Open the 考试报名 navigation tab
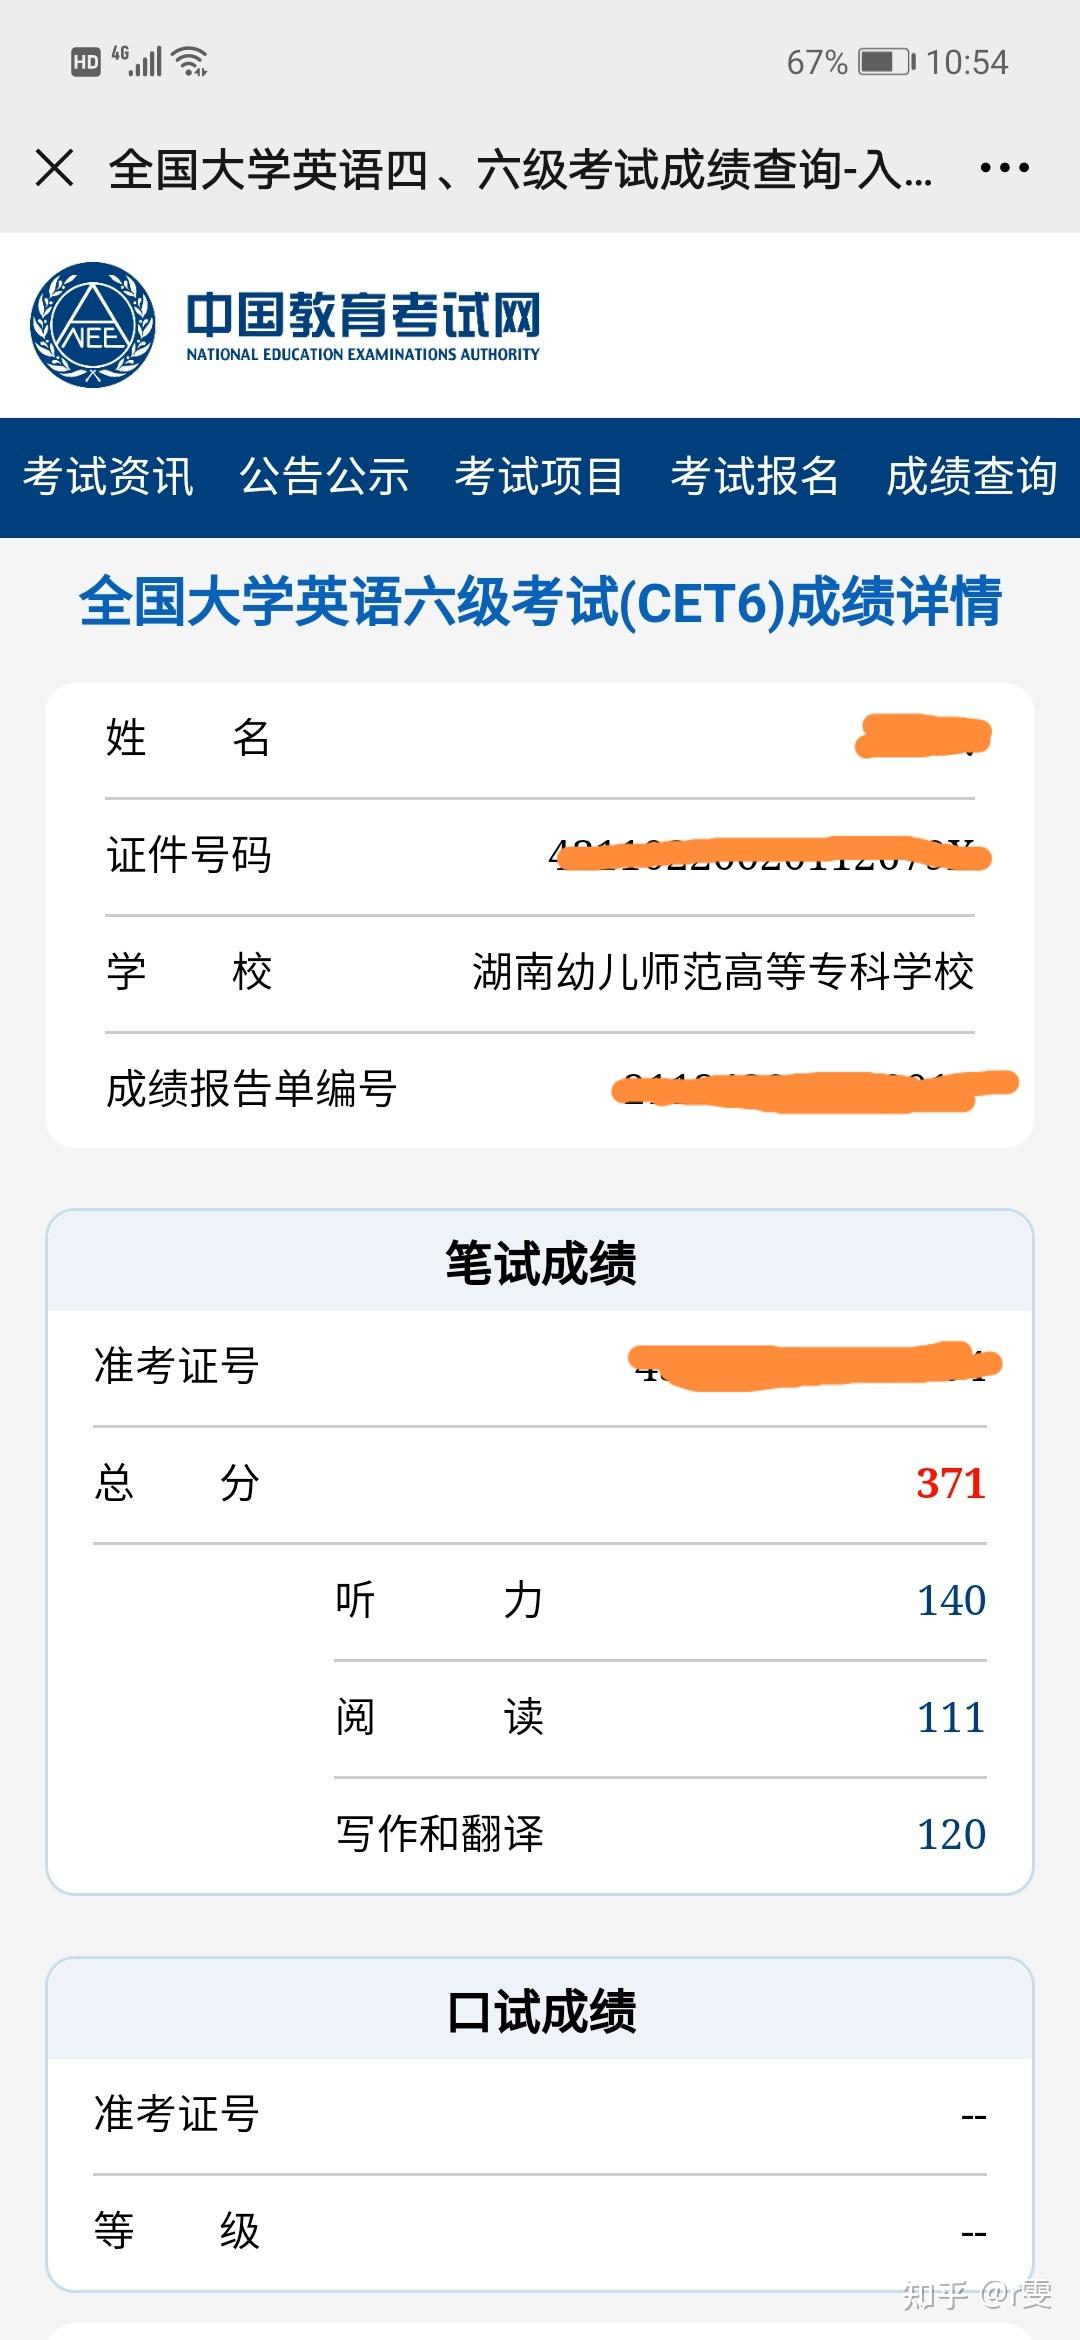The width and height of the screenshot is (1080, 2340). (x=755, y=477)
